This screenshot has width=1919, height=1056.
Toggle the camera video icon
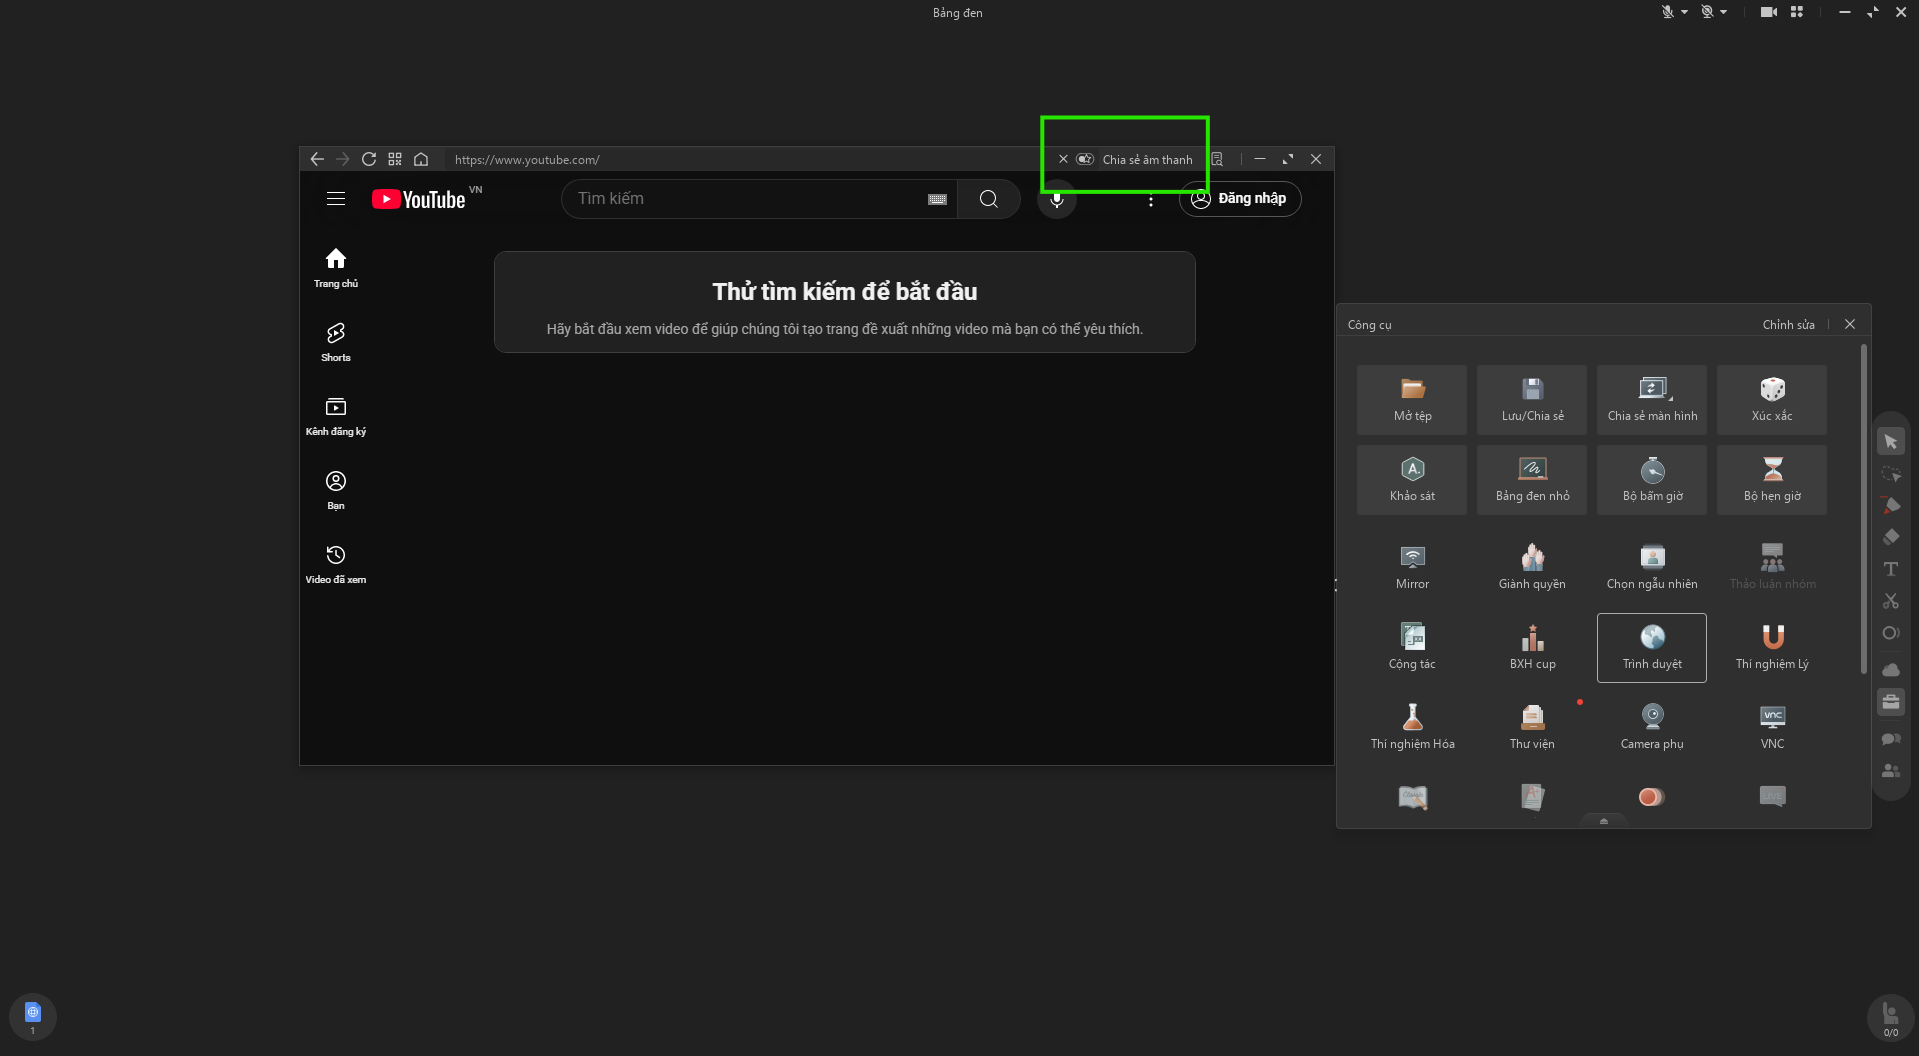1768,12
